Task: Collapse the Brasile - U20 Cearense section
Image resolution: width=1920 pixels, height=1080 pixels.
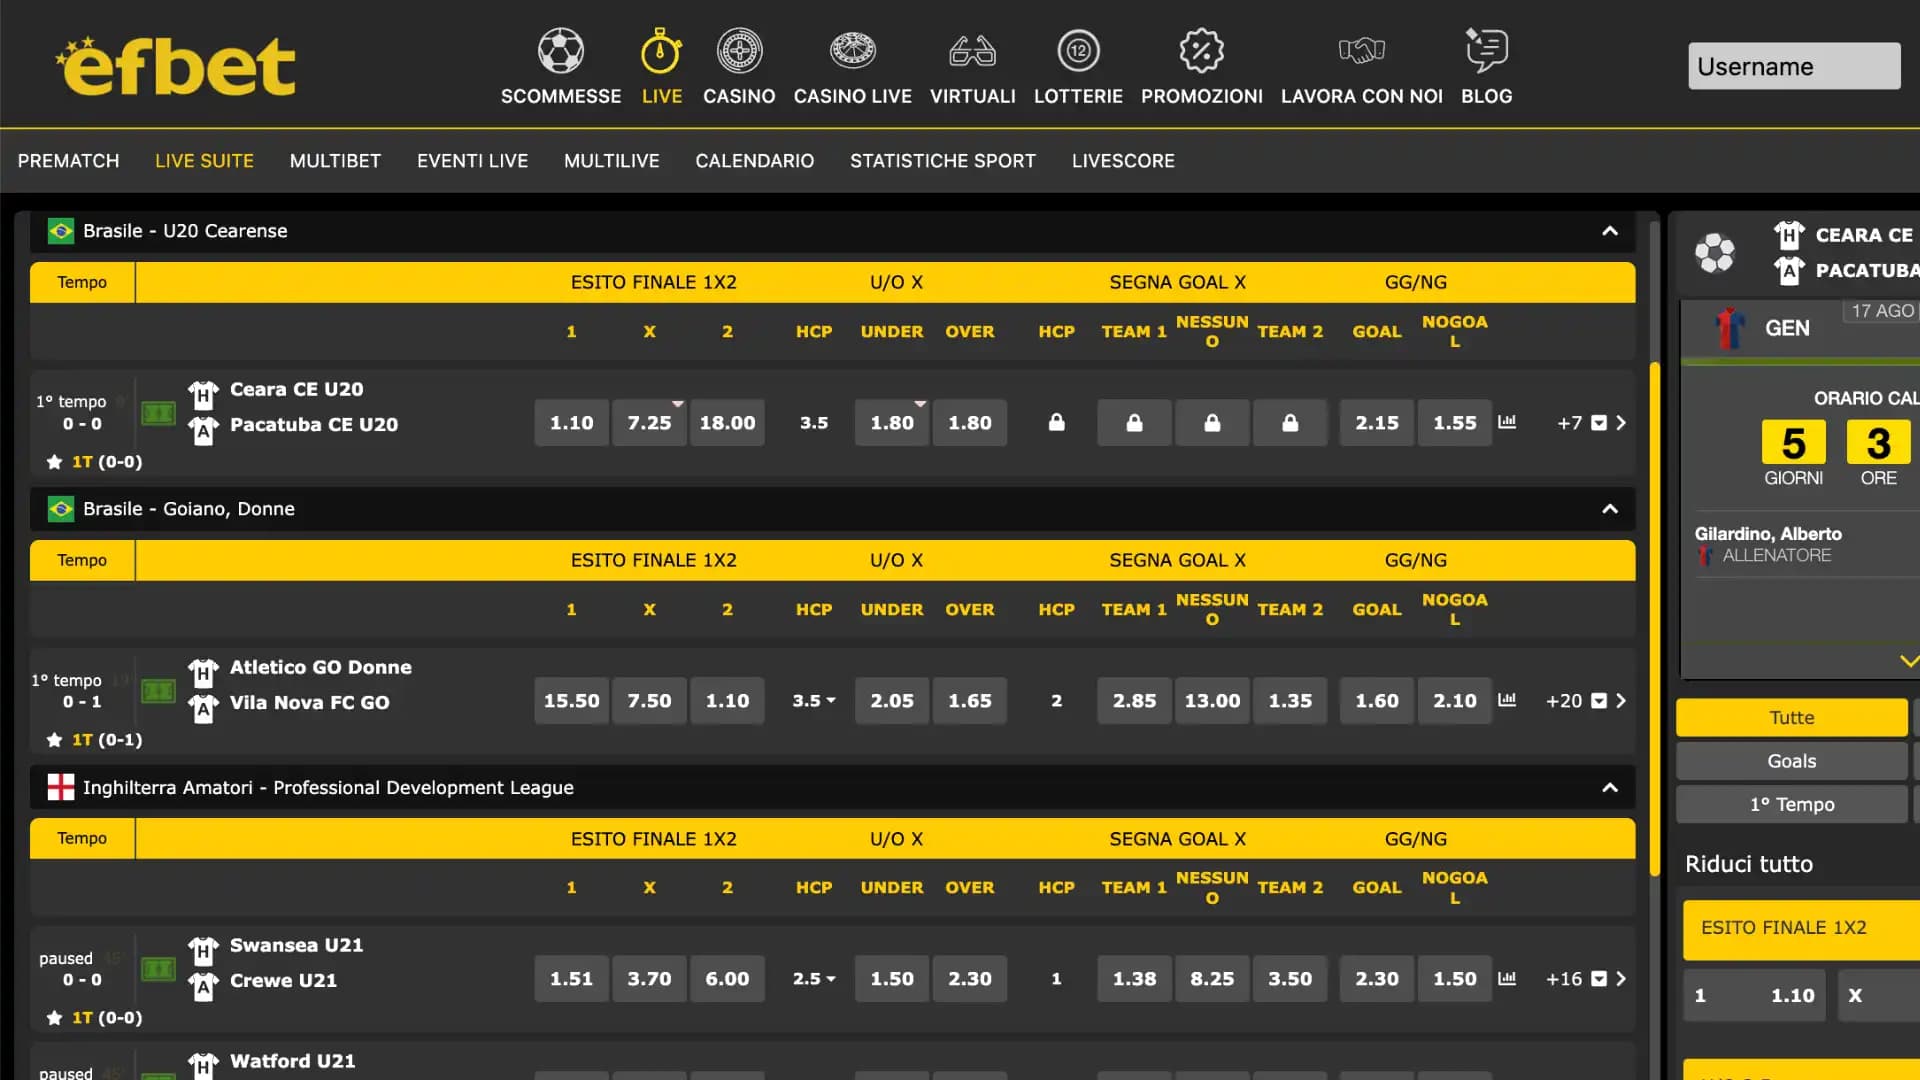Action: pos(1609,231)
